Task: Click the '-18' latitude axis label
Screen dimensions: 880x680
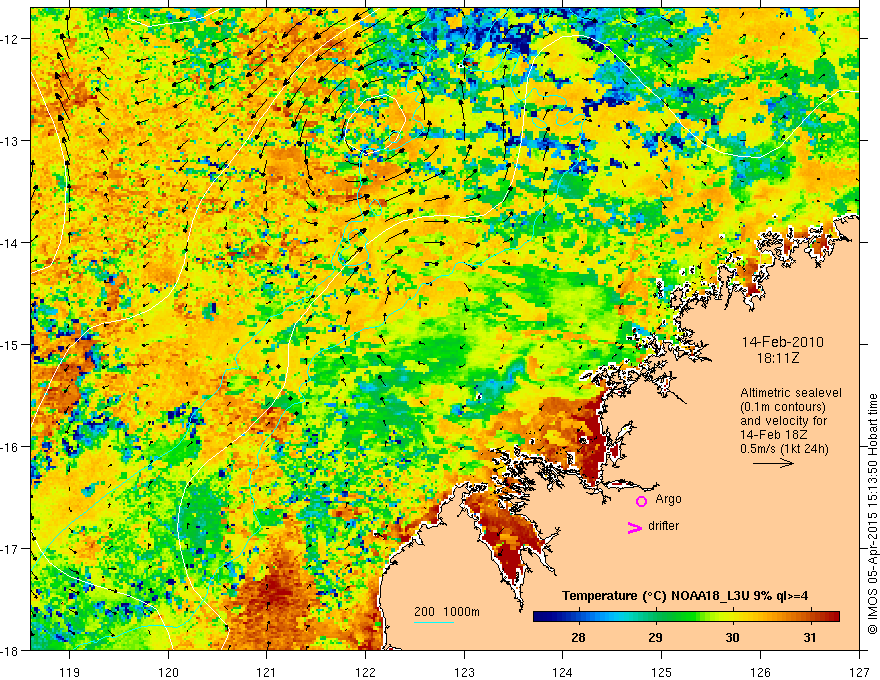Action: [x=10, y=650]
